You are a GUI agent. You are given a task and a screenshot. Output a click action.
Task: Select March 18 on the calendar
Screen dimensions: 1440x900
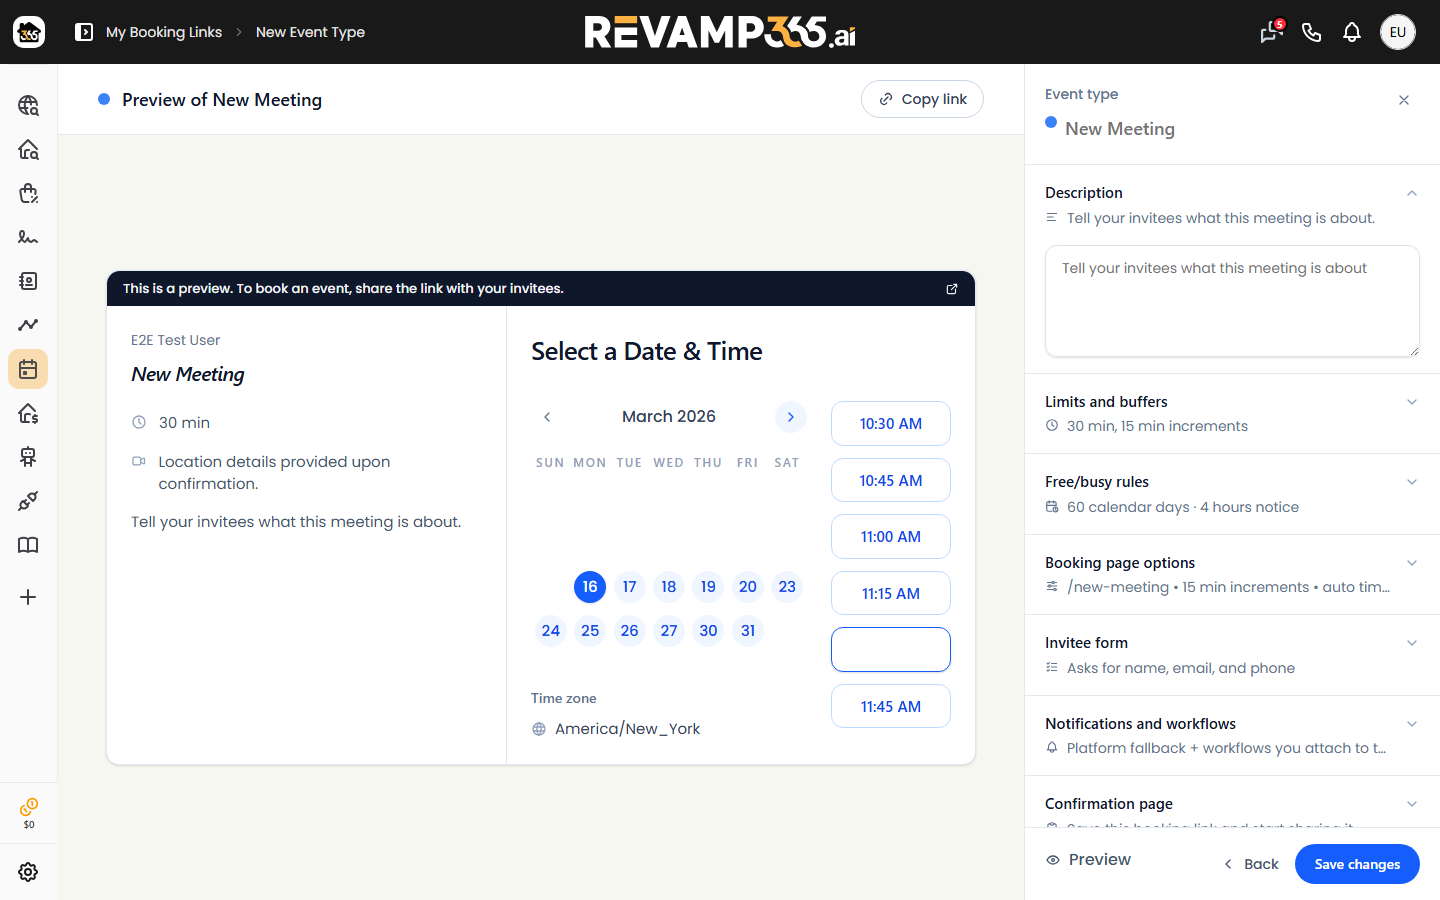click(669, 587)
